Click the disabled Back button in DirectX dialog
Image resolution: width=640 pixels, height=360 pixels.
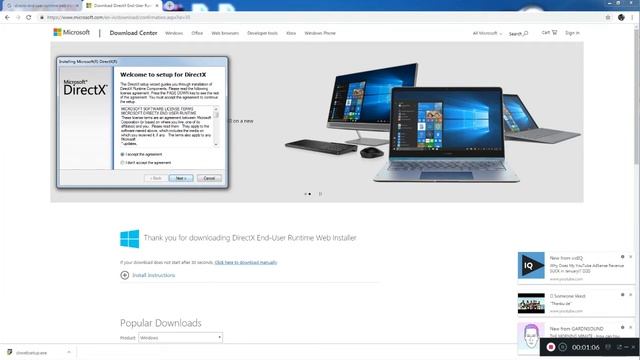pyautogui.click(x=156, y=178)
